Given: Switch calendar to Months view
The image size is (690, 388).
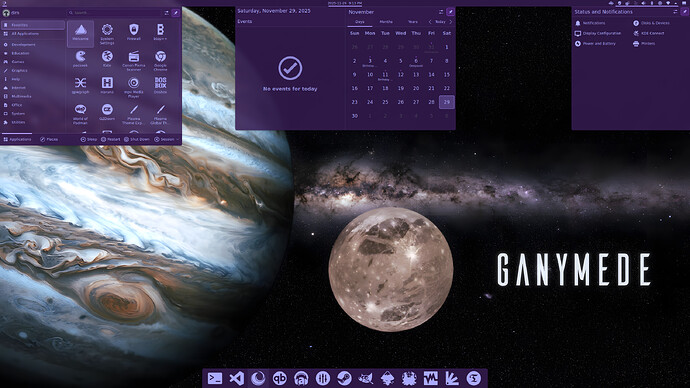Looking at the screenshot, I should click(x=386, y=22).
